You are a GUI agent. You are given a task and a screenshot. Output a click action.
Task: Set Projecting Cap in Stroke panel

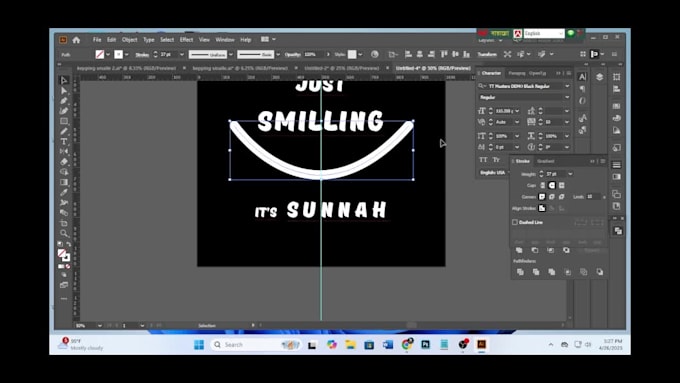pyautogui.click(x=562, y=185)
